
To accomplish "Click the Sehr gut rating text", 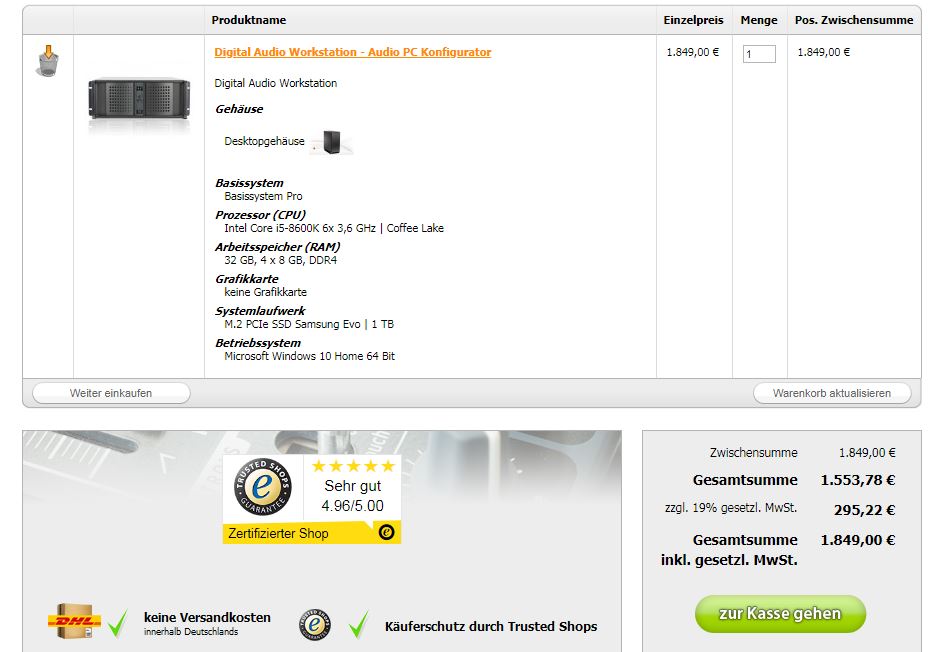I will tap(353, 486).
